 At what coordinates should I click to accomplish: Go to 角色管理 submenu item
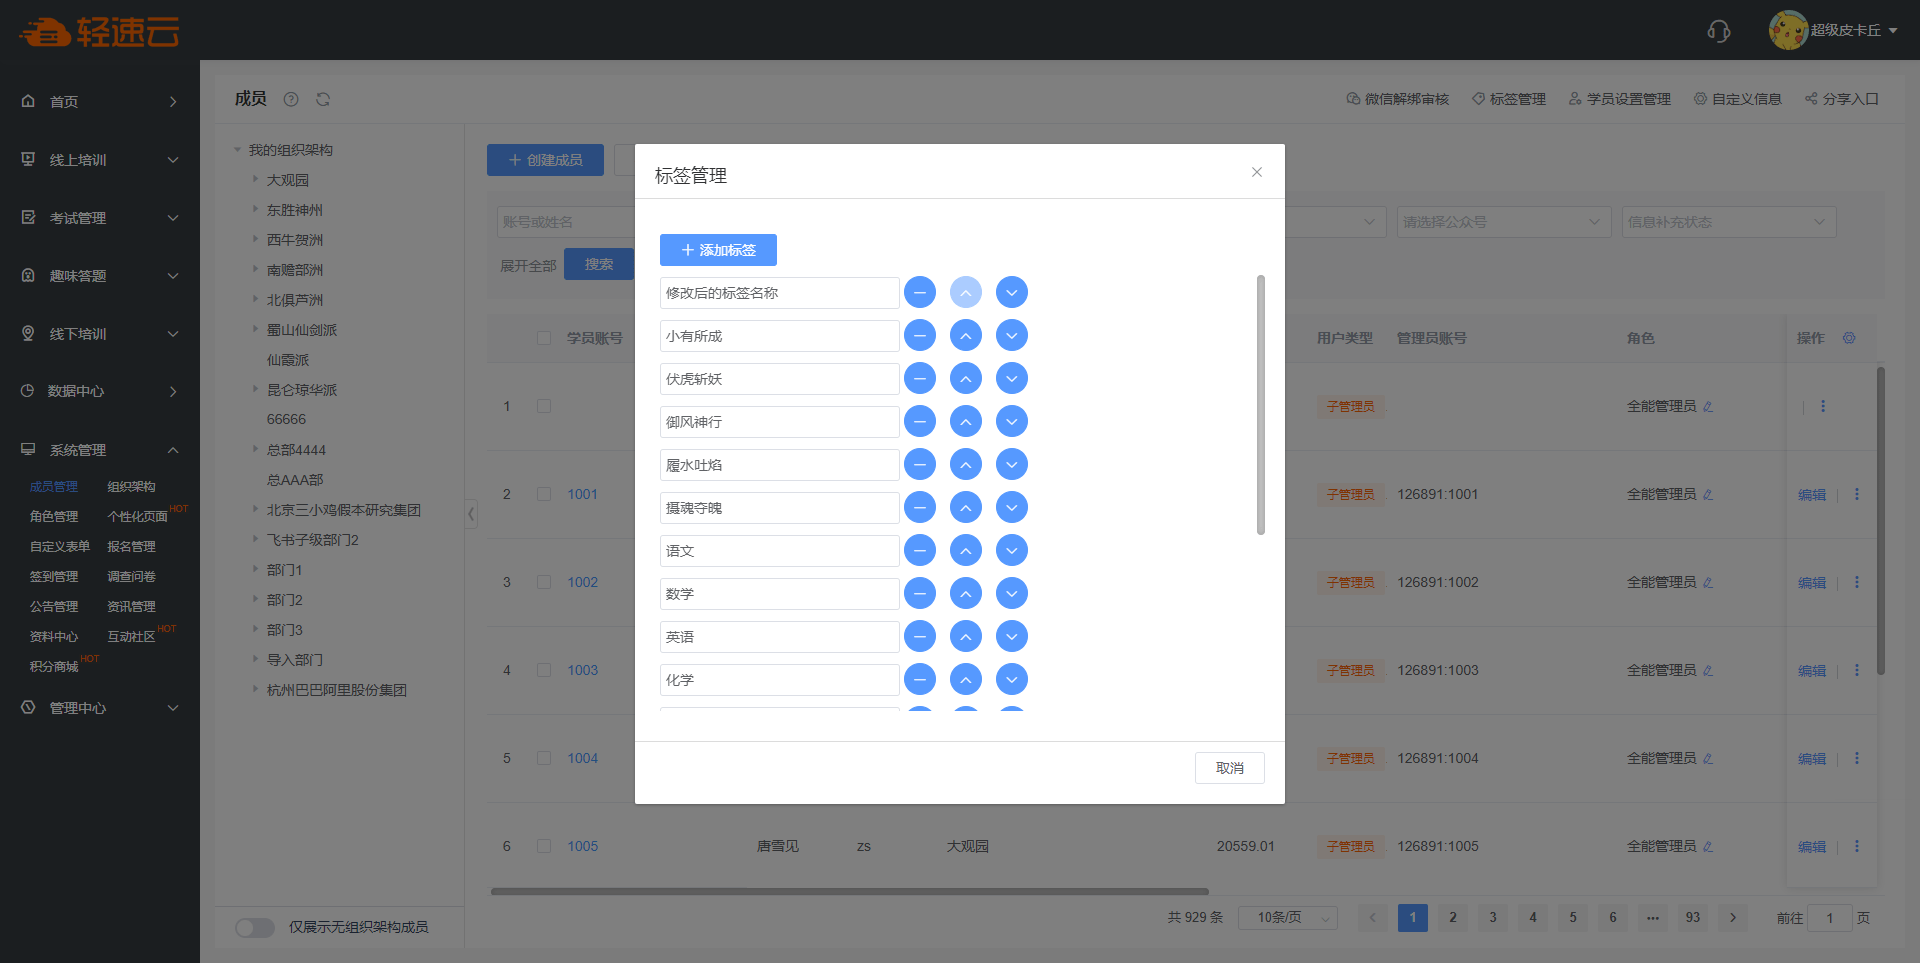[x=54, y=517]
